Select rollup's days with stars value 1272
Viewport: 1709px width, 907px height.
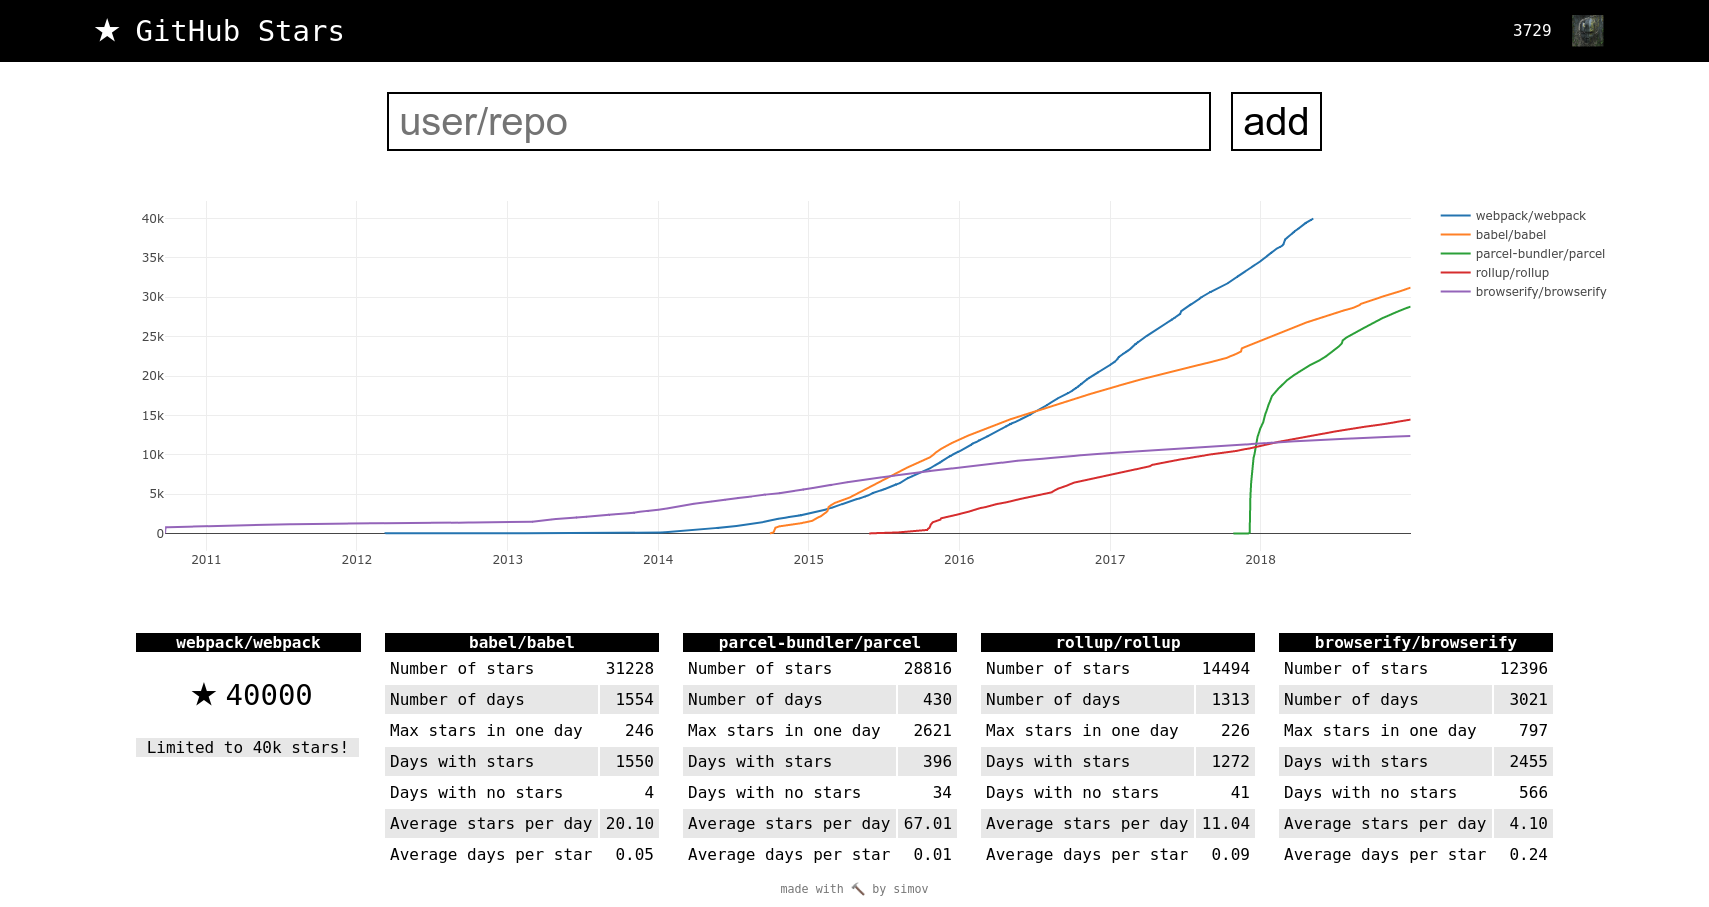pyautogui.click(x=1231, y=762)
